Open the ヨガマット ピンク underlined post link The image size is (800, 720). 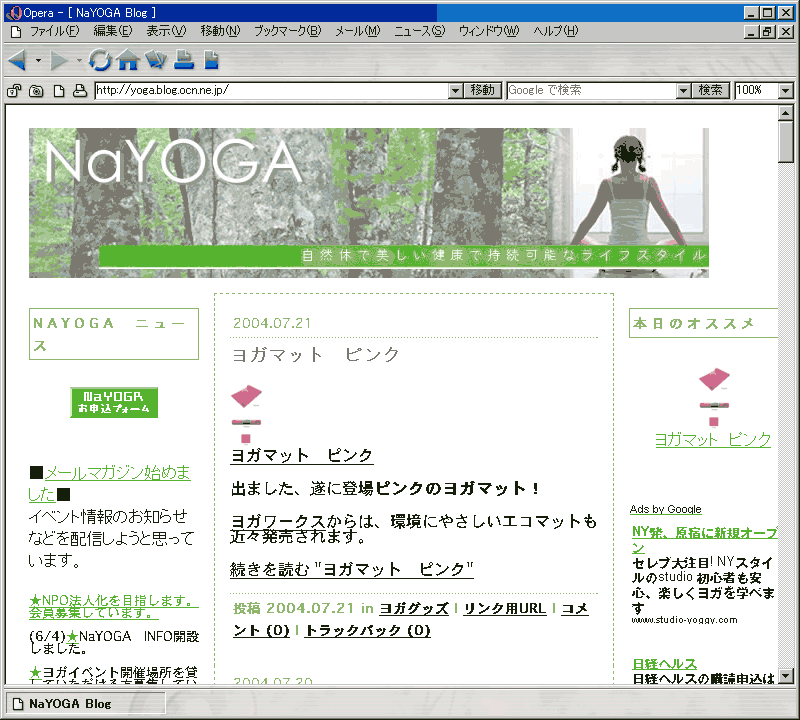[x=302, y=455]
